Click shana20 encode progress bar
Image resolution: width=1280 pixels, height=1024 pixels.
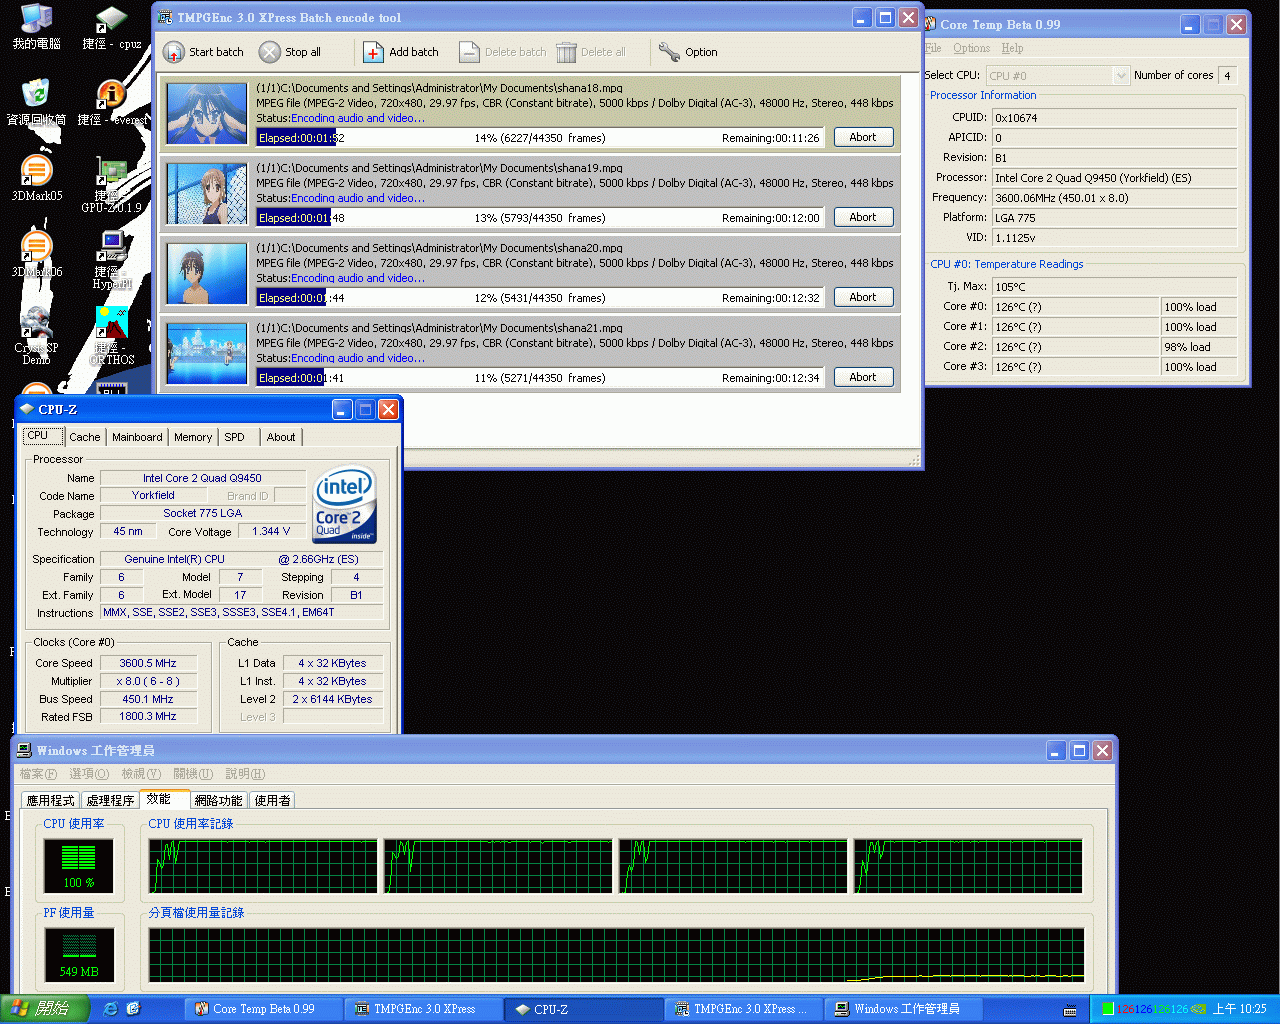[540, 298]
